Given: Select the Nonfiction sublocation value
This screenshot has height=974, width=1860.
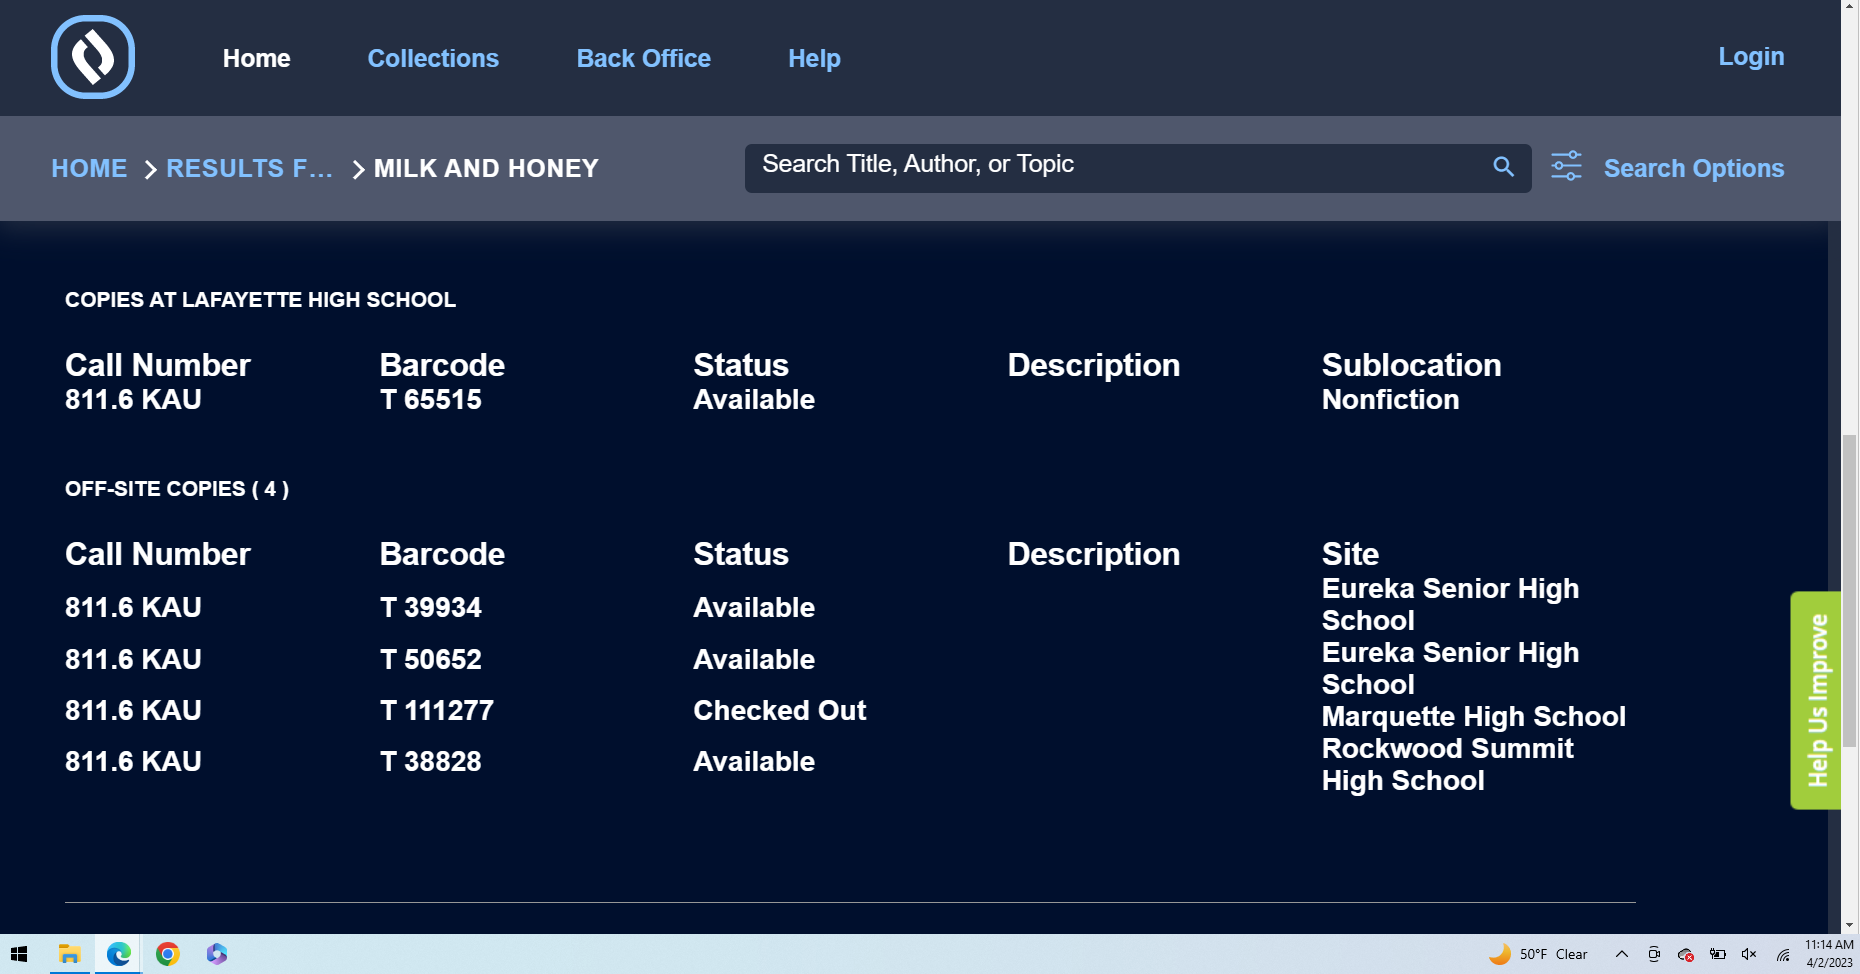Looking at the screenshot, I should coord(1390,399).
